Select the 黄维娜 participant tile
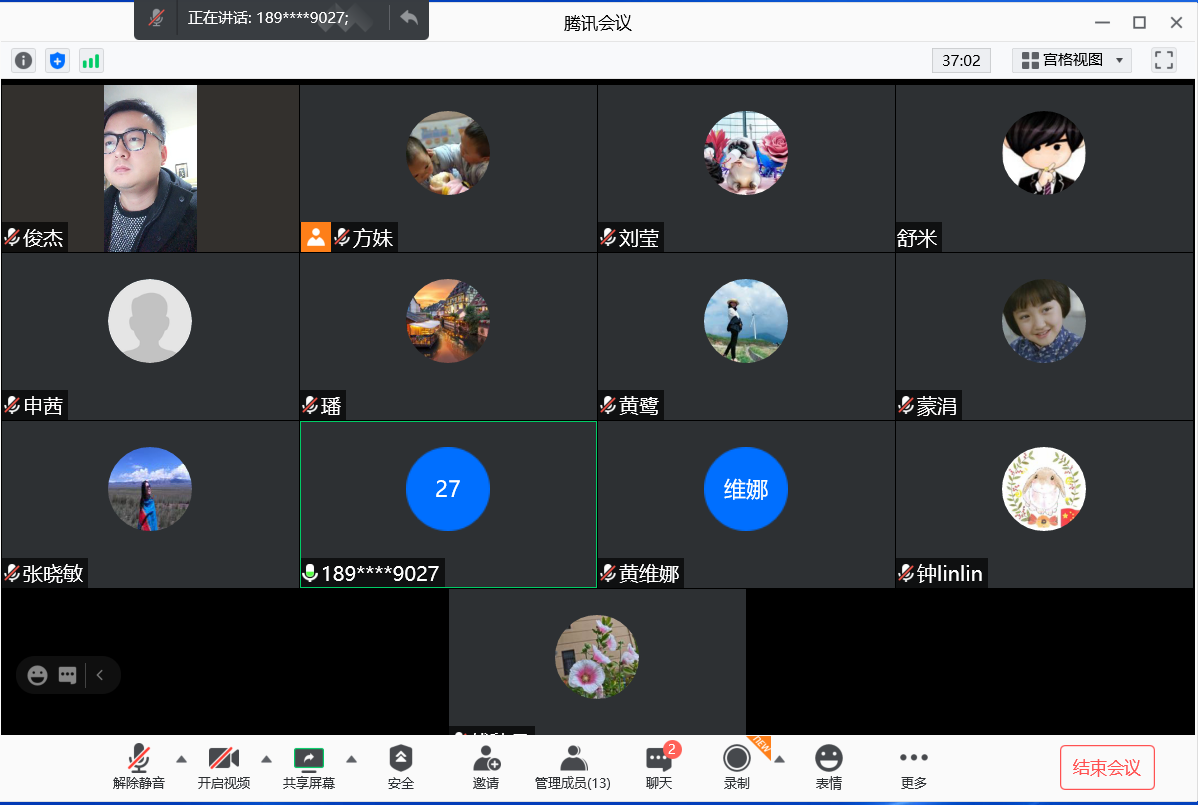 click(x=745, y=504)
